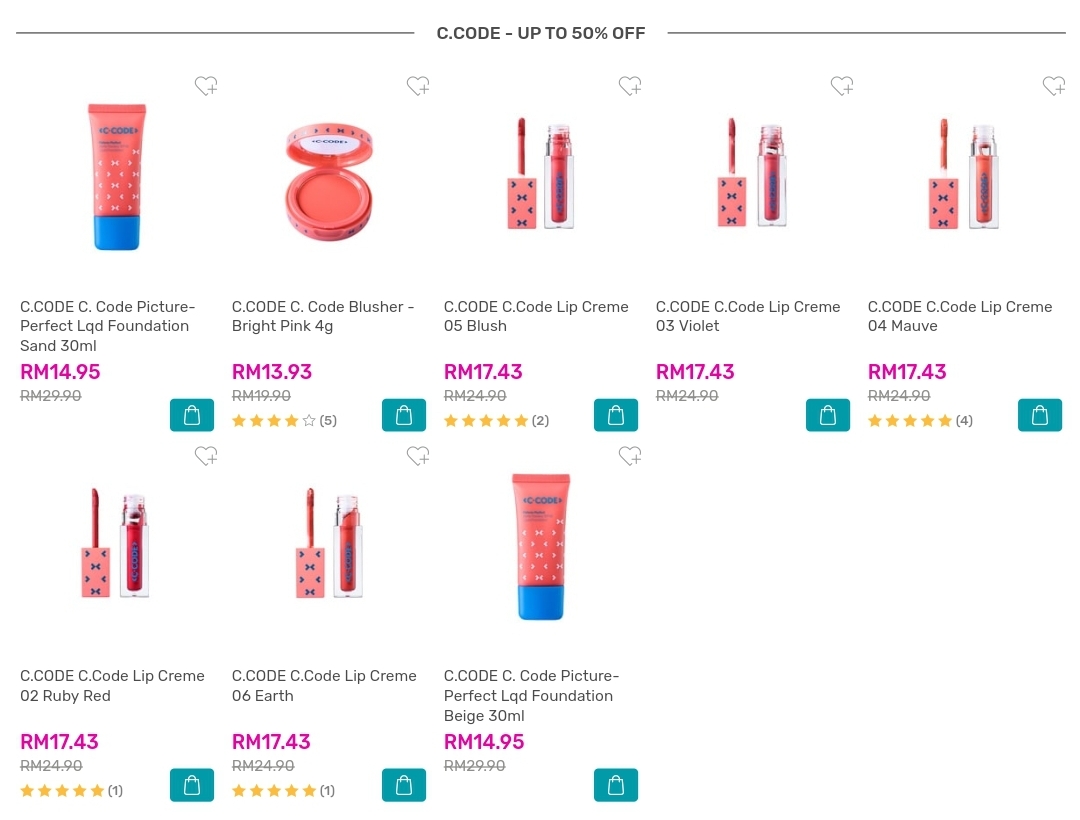Add Lip Creme 04 Mauve to cart
This screenshot has height=820, width=1080.
[1040, 415]
